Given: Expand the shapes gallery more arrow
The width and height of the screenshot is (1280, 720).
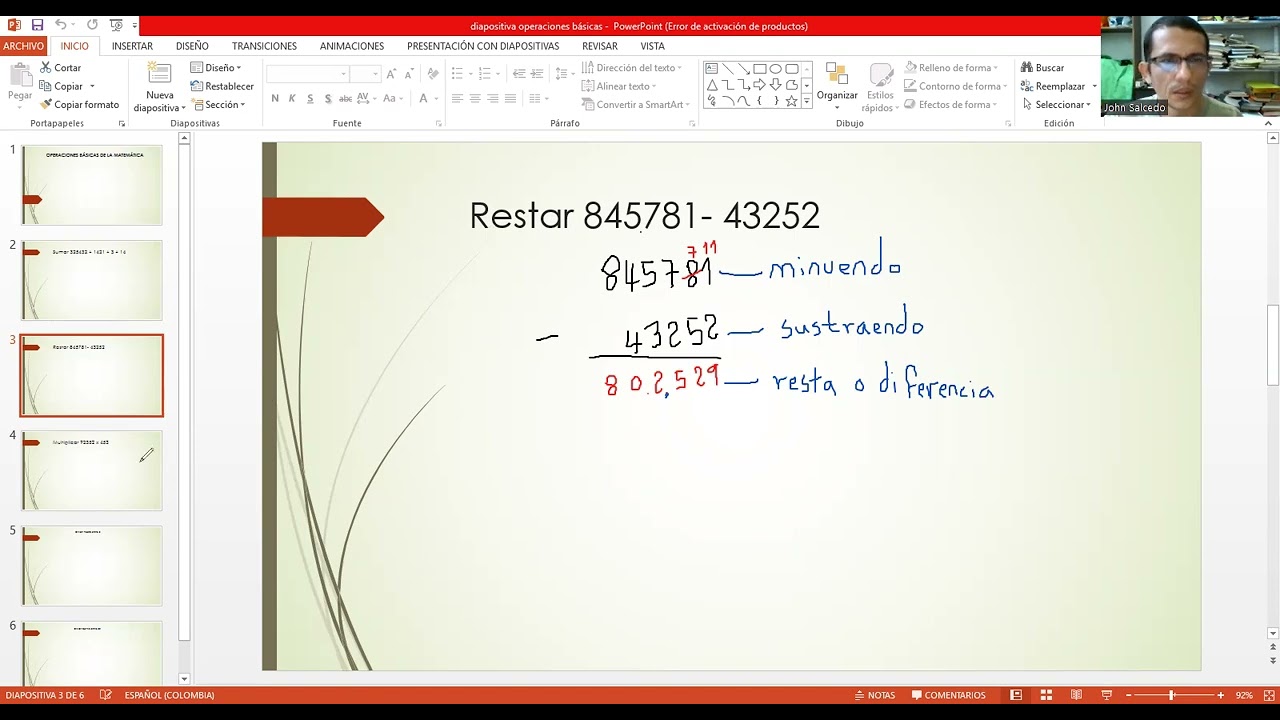Looking at the screenshot, I should 806,102.
